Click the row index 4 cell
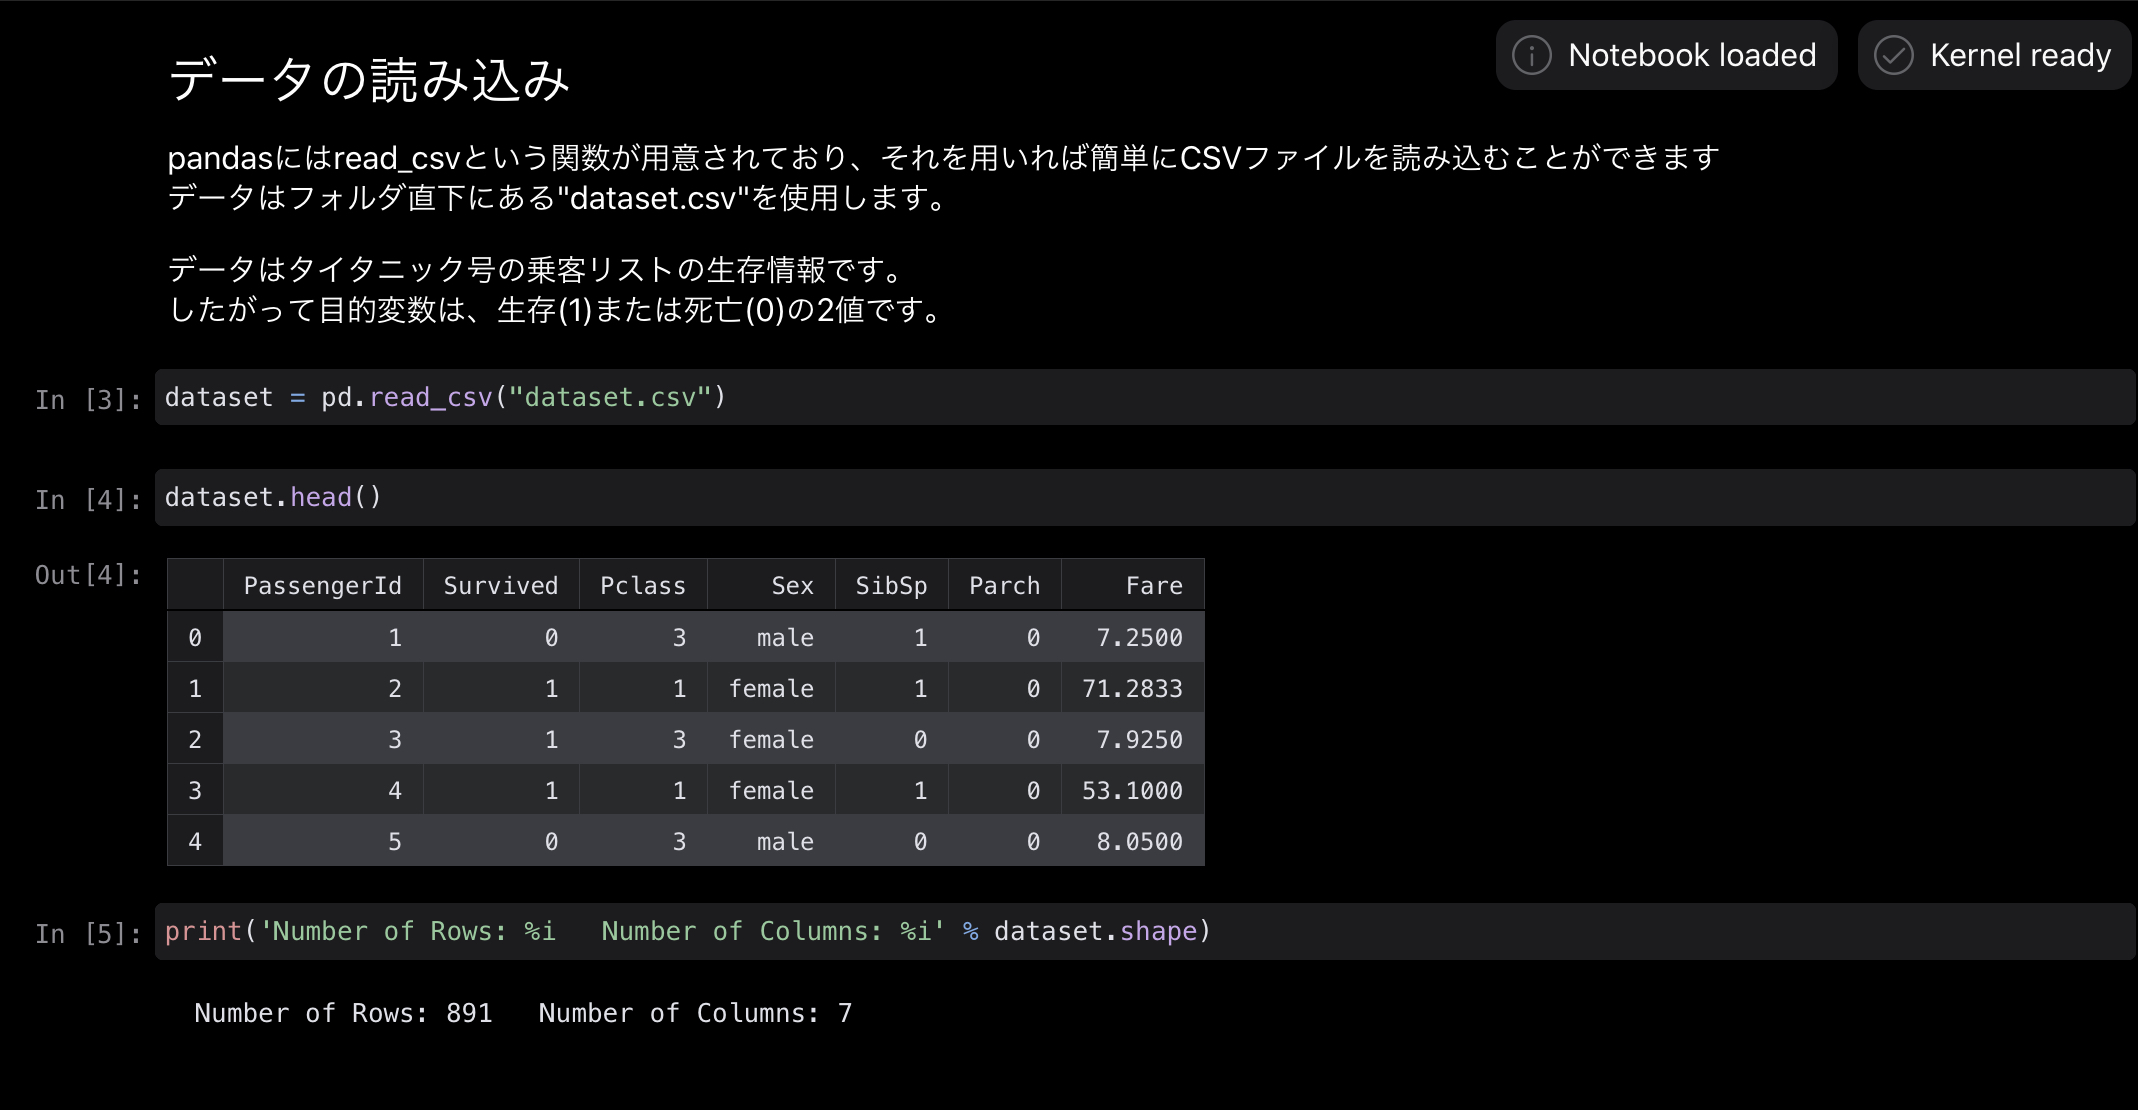Viewport: 2138px width, 1110px height. [195, 842]
